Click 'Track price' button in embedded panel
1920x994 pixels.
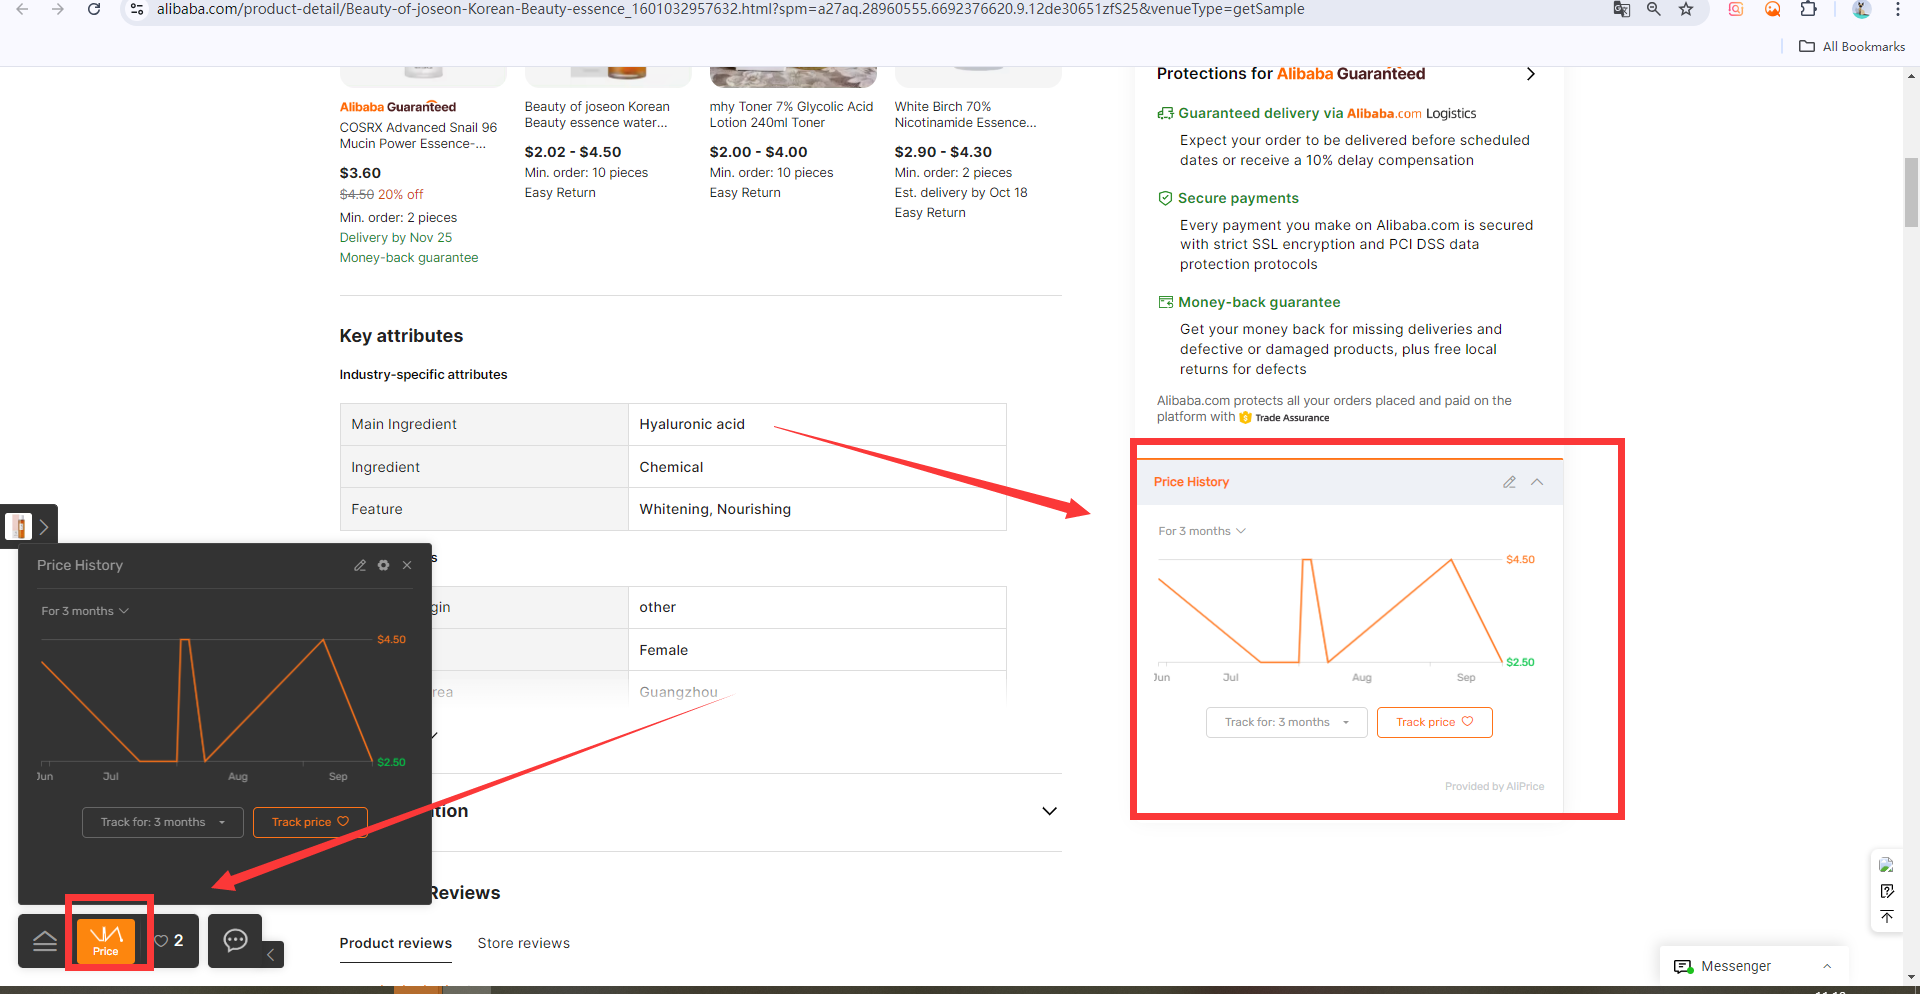[x=1434, y=722]
